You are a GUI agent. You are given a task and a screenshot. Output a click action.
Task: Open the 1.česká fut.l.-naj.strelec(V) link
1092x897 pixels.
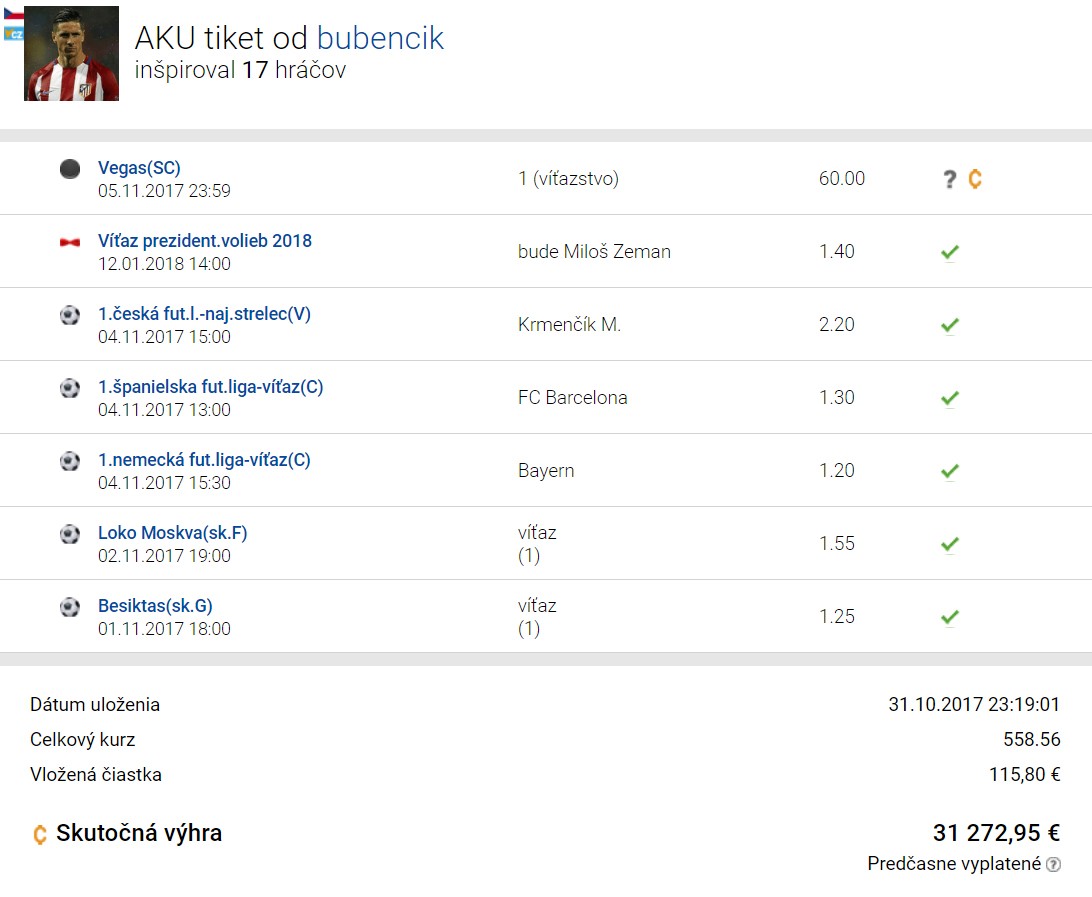coord(204,314)
